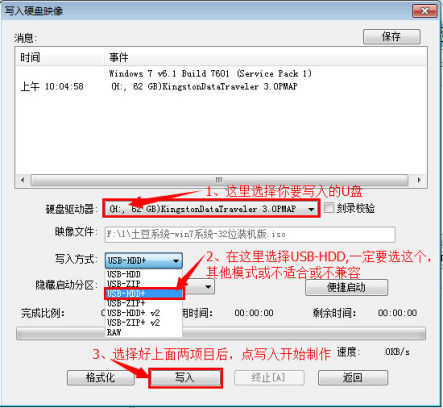
Task: Expand the 写入方式 write method combo box
Action: [144, 260]
